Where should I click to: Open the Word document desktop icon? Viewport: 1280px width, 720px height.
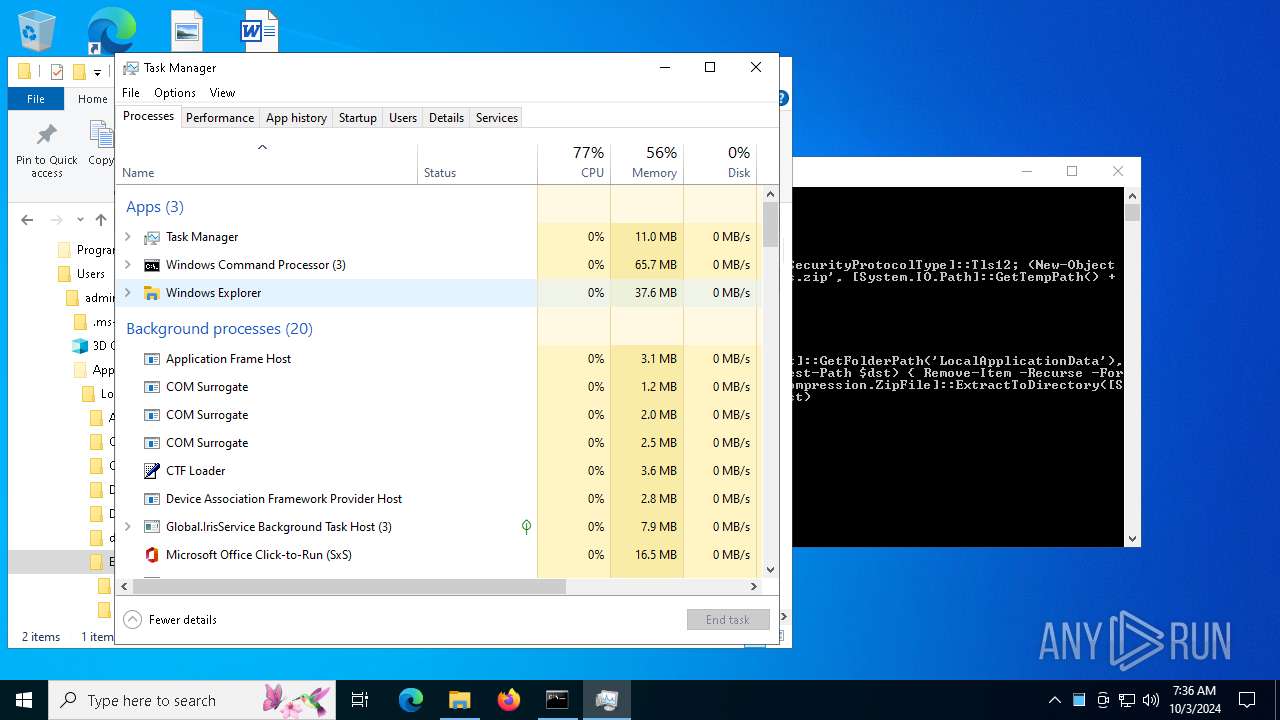[x=259, y=31]
